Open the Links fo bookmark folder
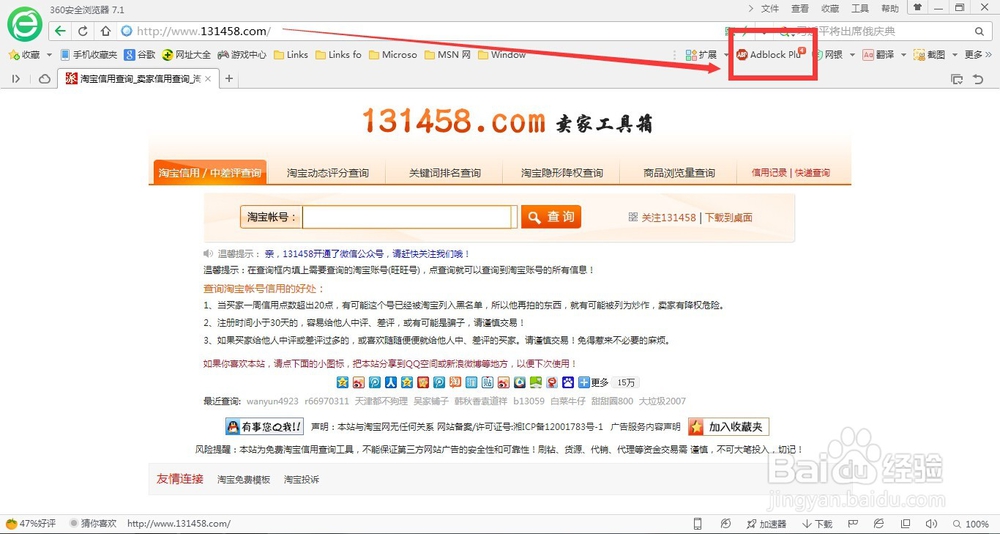 tap(339, 55)
